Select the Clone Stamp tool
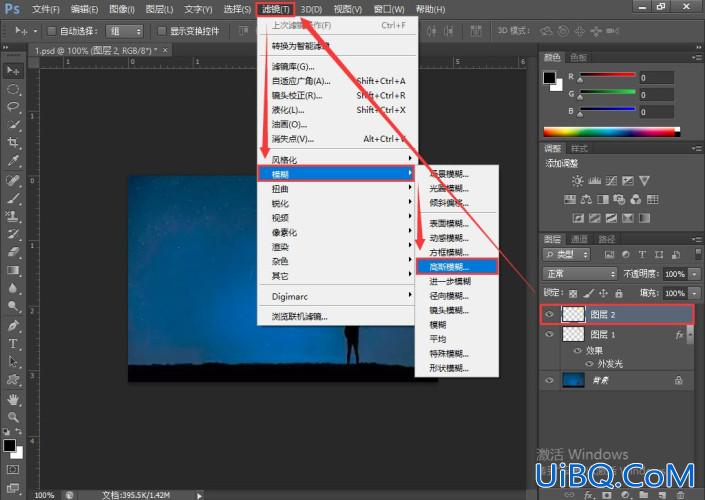Screen dimensions: 705x500 (13, 216)
